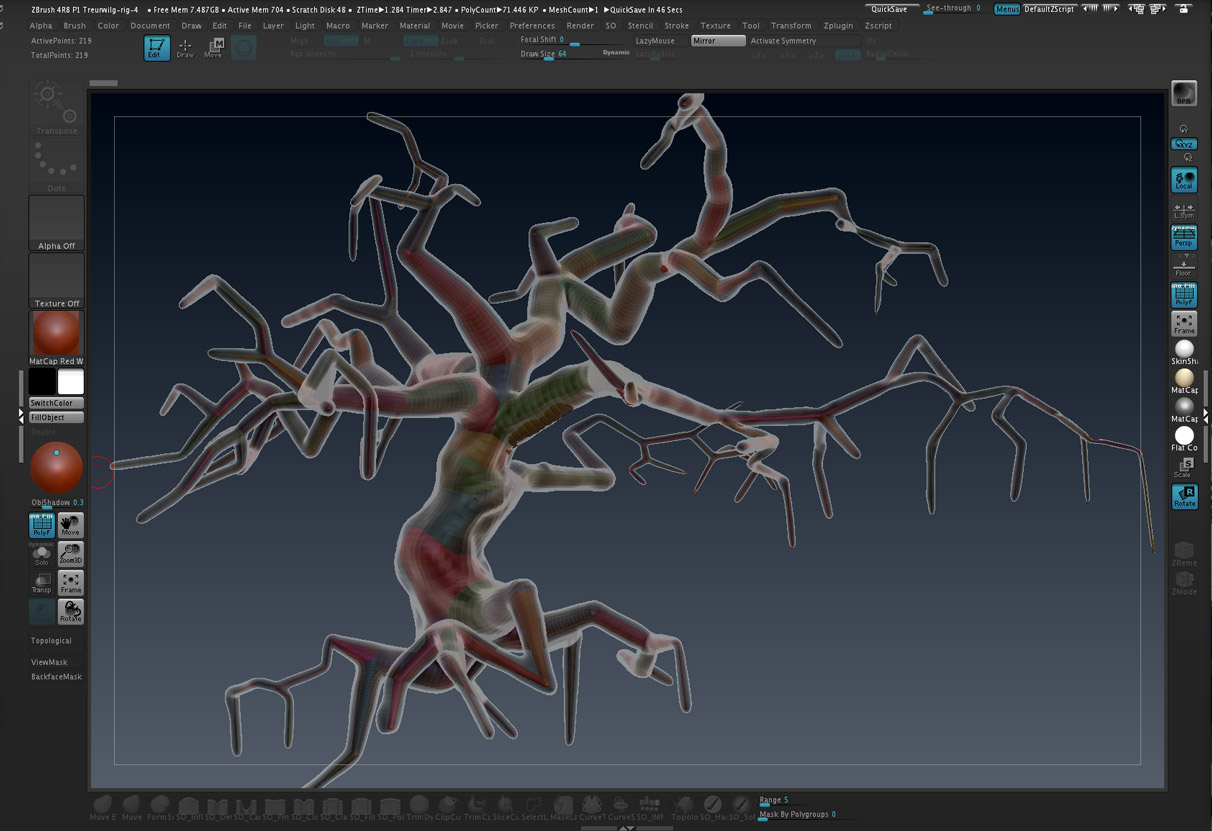Enable Transp transparency mode
The height and width of the screenshot is (831, 1212).
click(42, 582)
